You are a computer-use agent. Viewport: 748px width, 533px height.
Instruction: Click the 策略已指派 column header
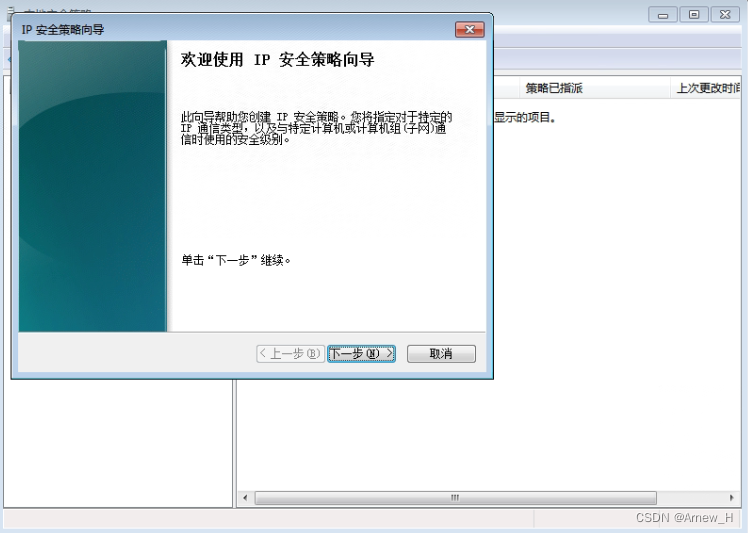[594, 88]
